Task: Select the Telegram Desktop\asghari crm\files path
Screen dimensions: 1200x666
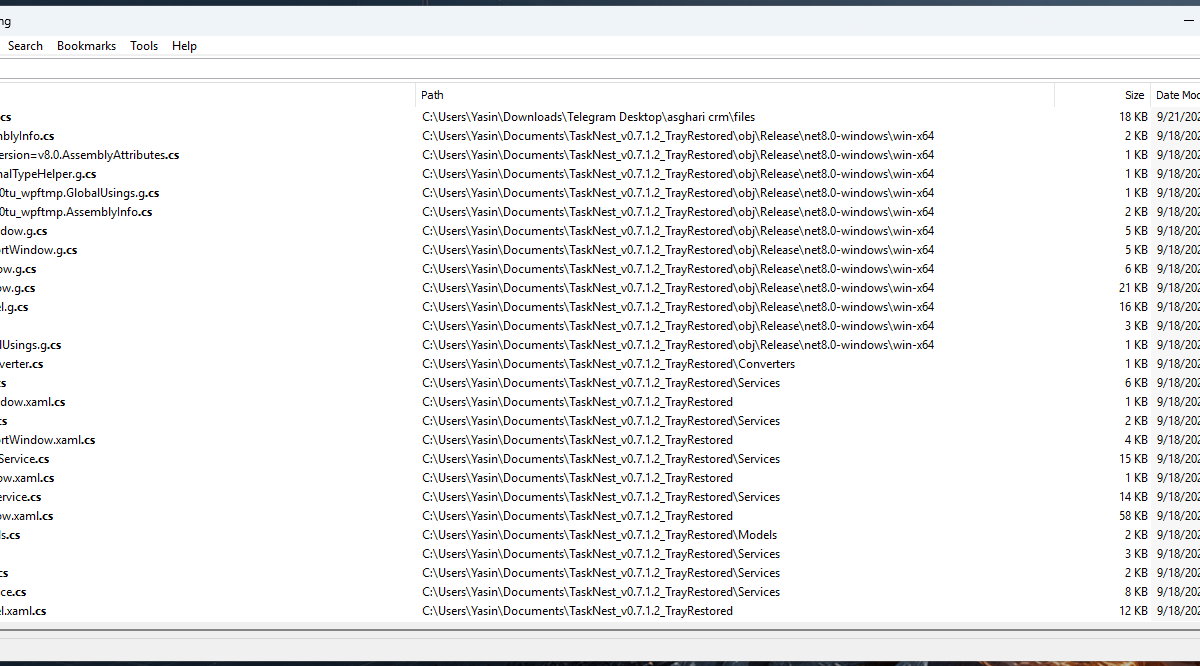Action: [x=589, y=117]
